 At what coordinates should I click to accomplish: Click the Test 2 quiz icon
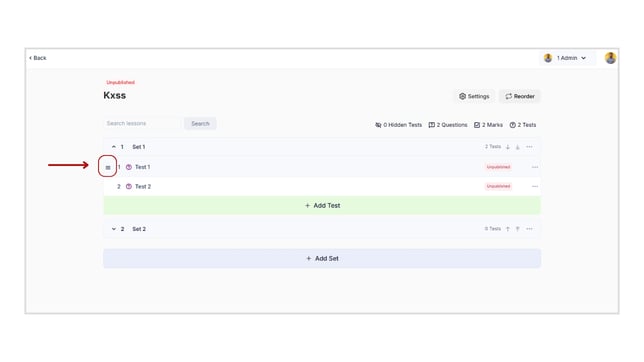[x=129, y=187]
